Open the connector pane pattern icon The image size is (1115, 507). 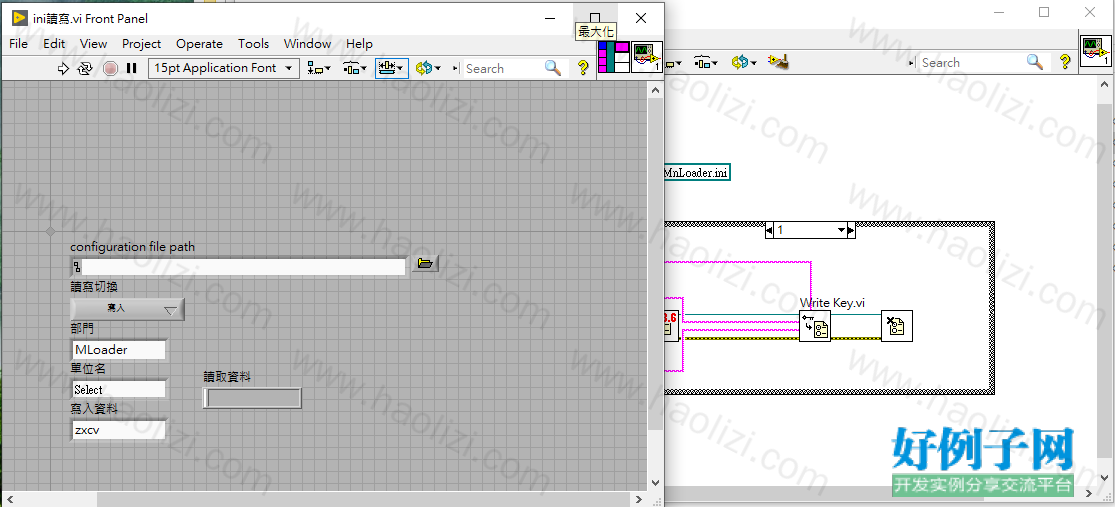point(614,57)
